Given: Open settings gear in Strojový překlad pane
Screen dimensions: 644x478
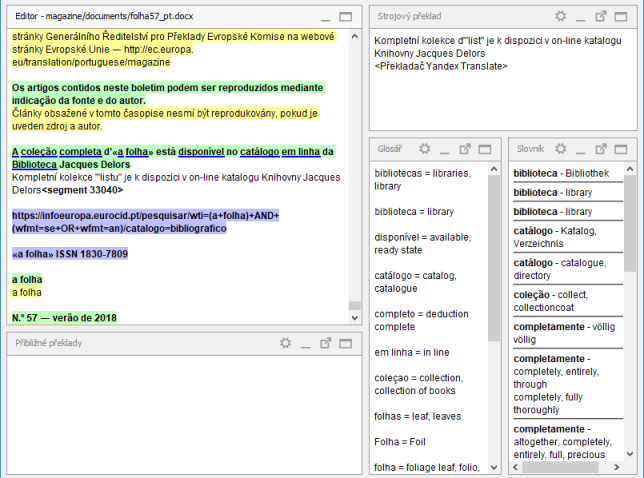Looking at the screenshot, I should tap(561, 16).
